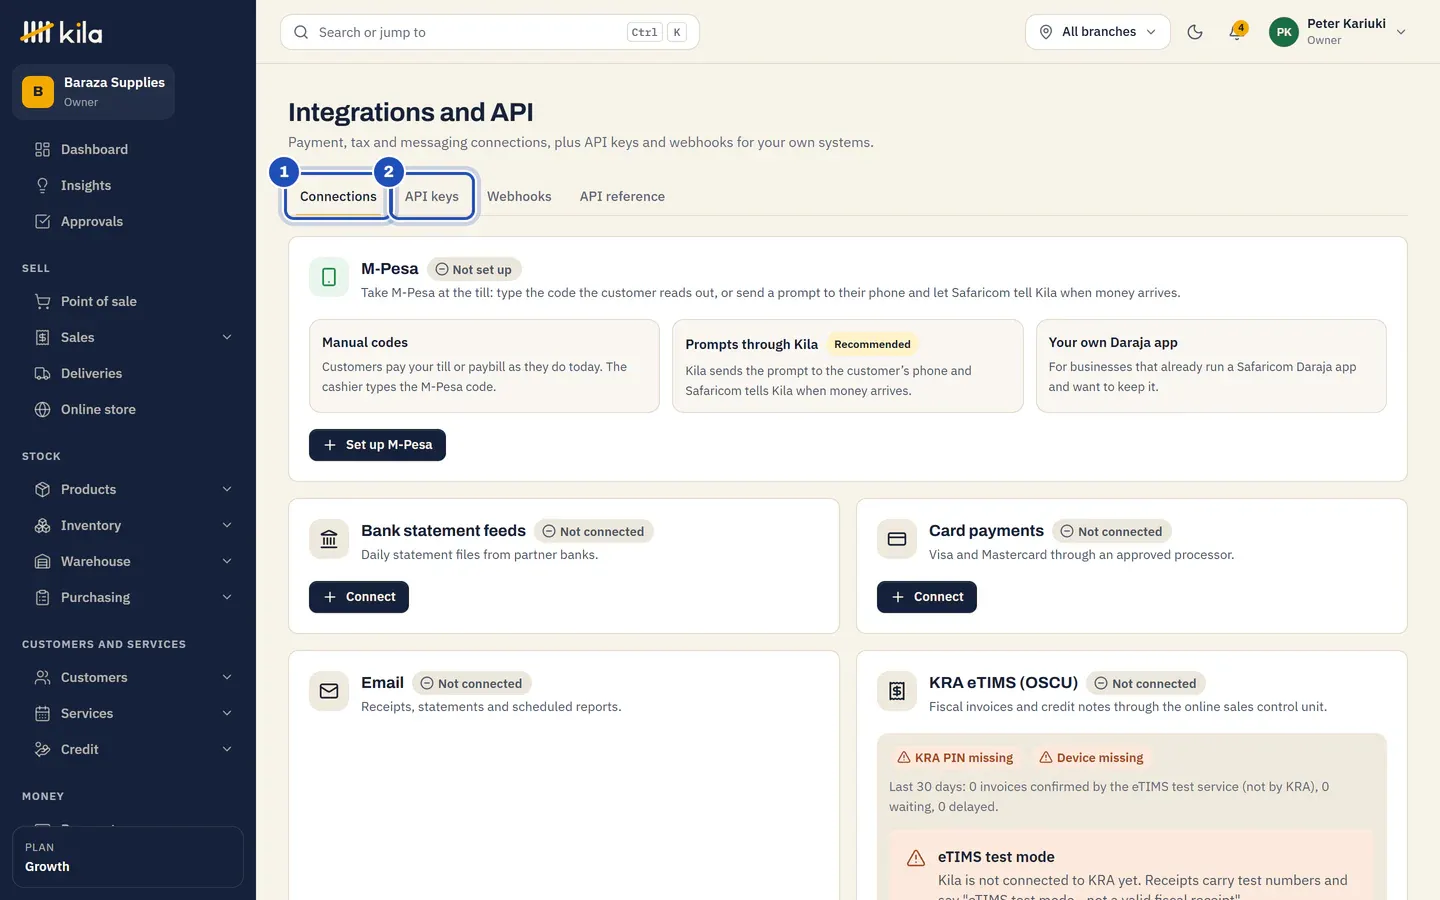Click the Services calendar icon
1440x900 pixels.
pyautogui.click(x=42, y=713)
